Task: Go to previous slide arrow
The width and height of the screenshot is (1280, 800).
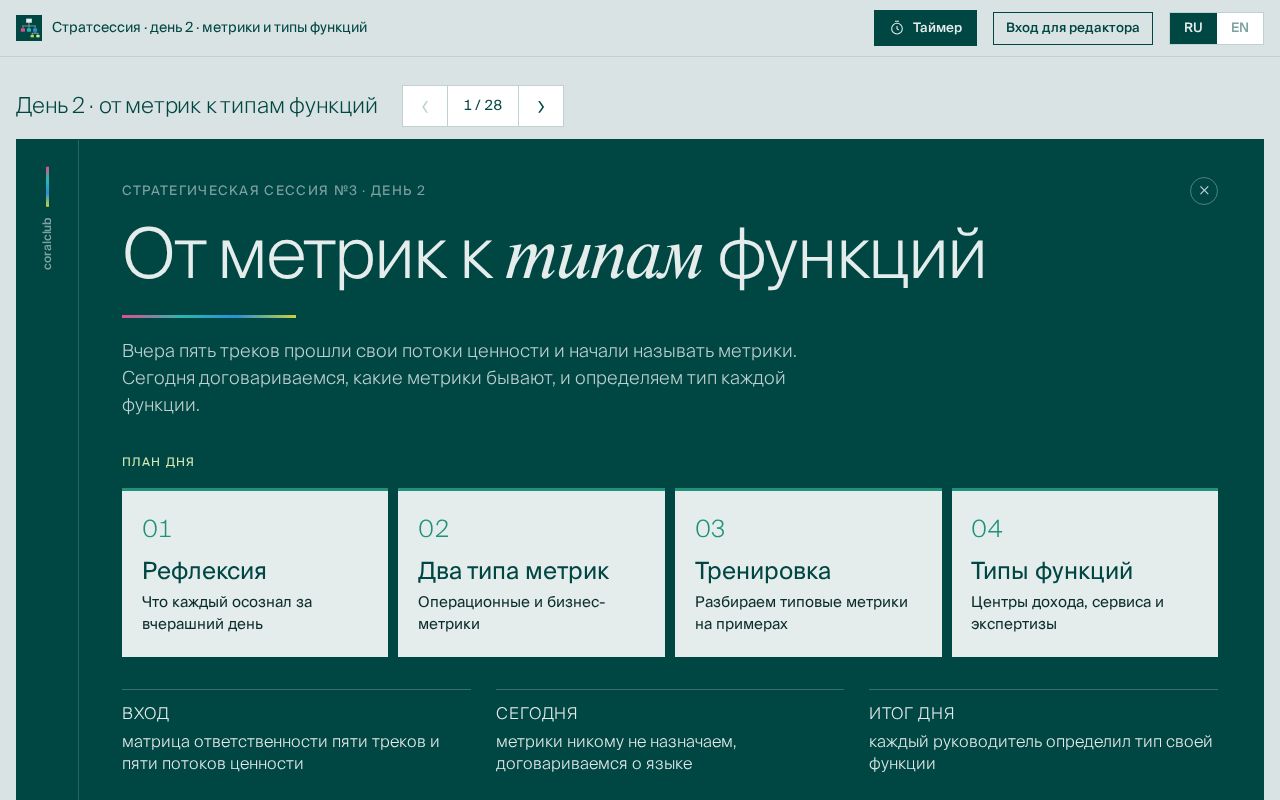Action: (425, 106)
